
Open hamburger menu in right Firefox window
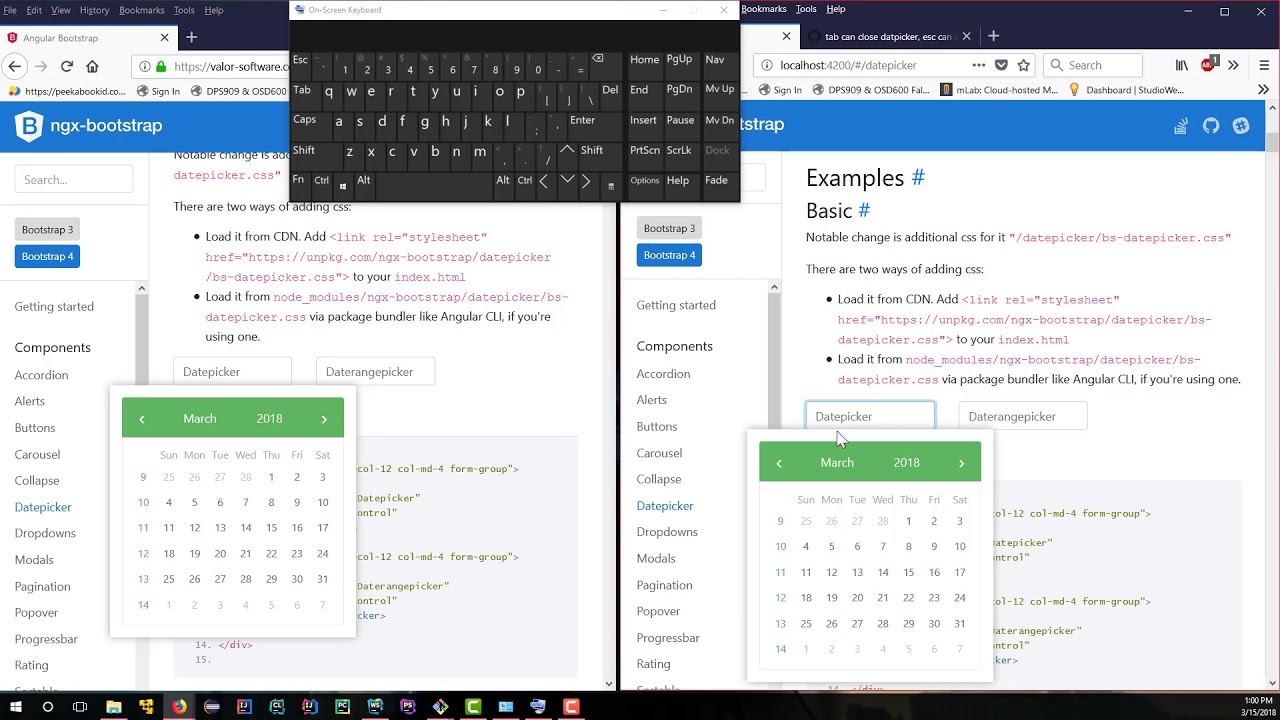click(x=1263, y=65)
